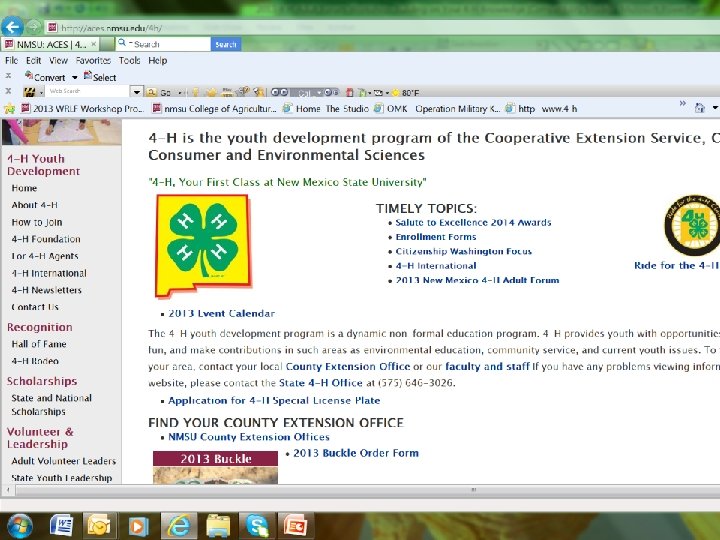Click the 80°F weather sun icon
720x540 pixels.
point(395,93)
